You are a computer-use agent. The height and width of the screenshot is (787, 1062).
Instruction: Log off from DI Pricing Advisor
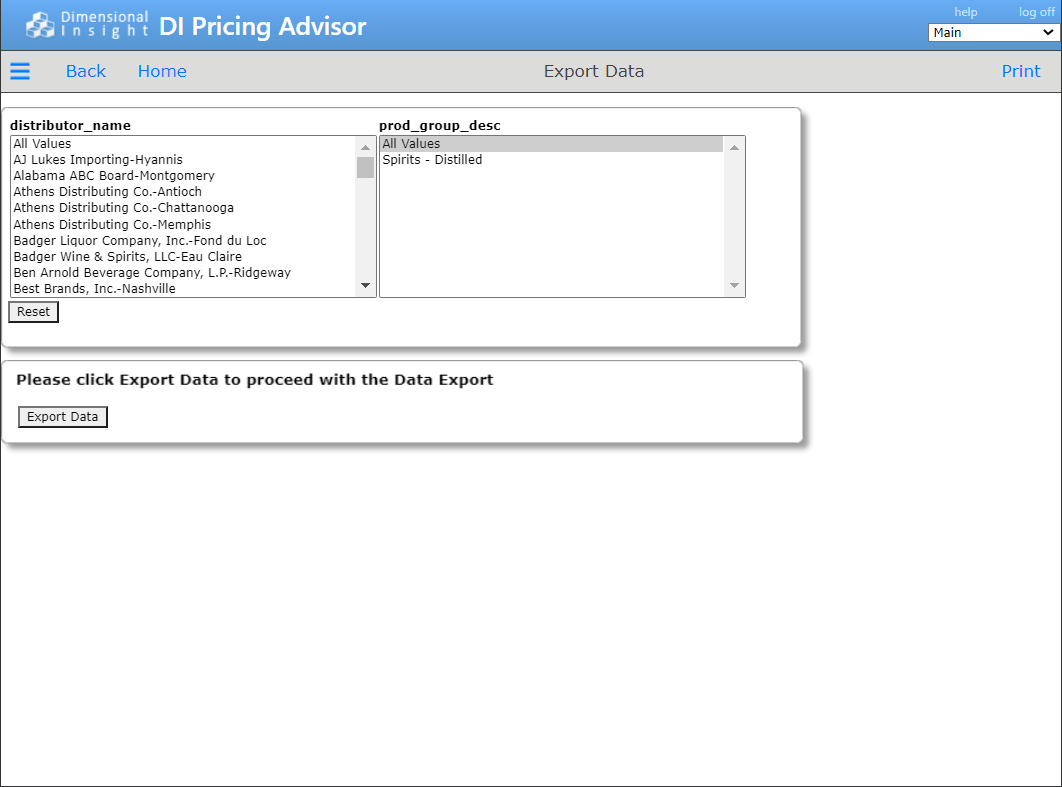coord(1036,12)
